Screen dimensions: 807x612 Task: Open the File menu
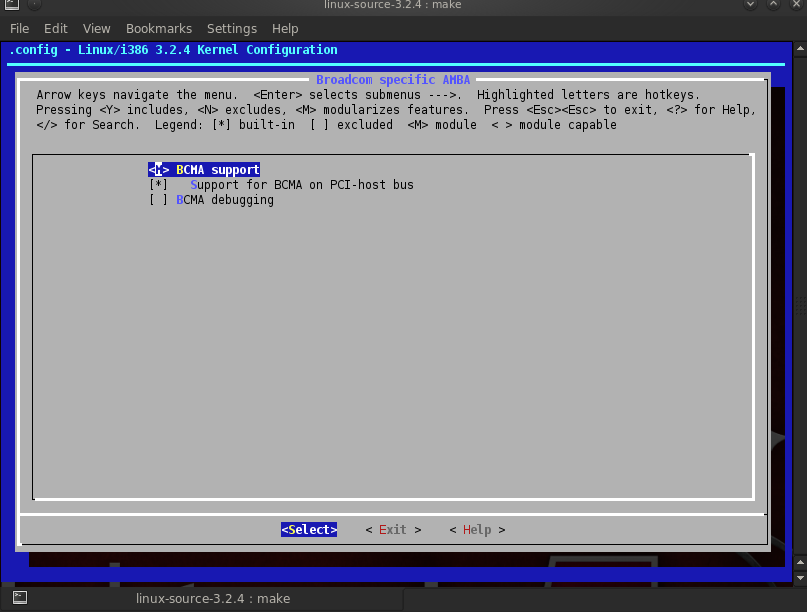(20, 29)
